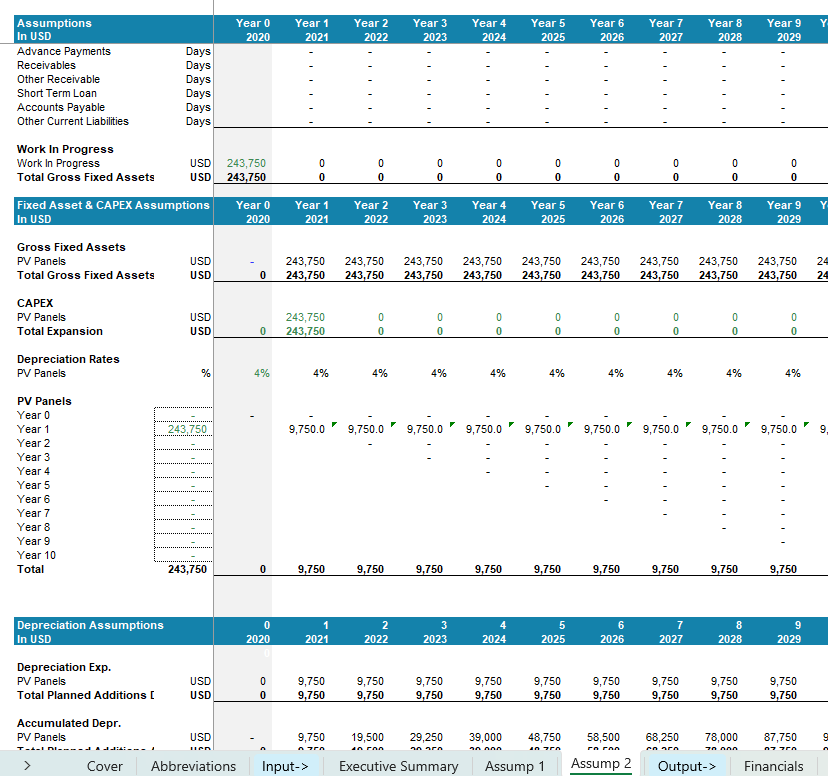Select the Year 0 depreciation rate 4% cell
This screenshot has width=828, height=776.
click(261, 373)
